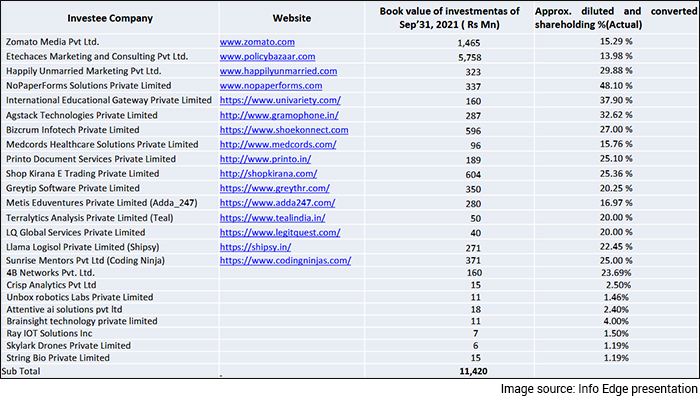Open the univariety.com link
The height and width of the screenshot is (399, 700).
pos(280,100)
